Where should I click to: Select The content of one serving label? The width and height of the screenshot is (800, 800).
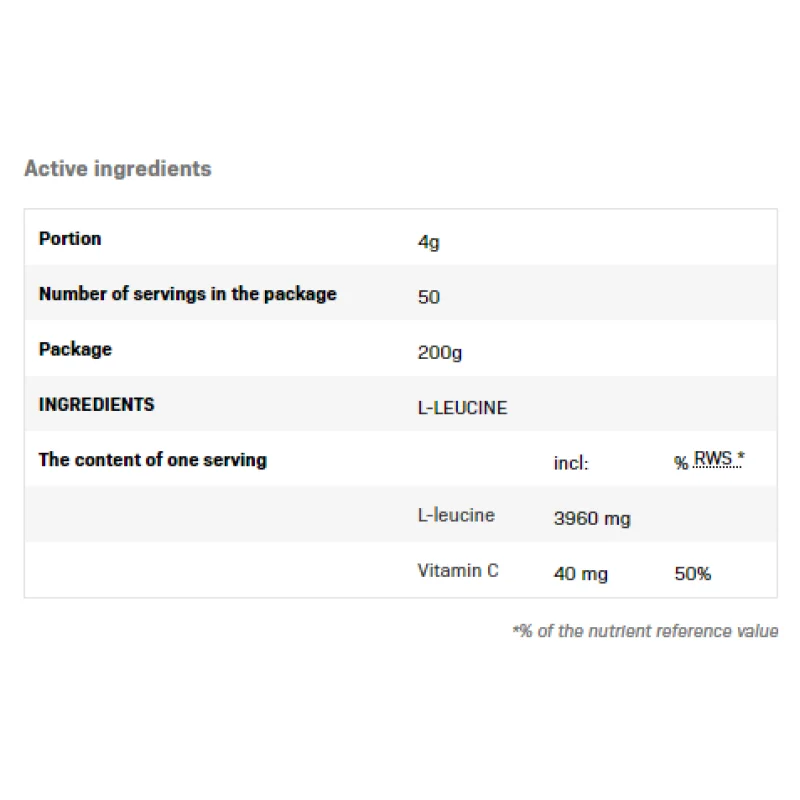point(152,460)
